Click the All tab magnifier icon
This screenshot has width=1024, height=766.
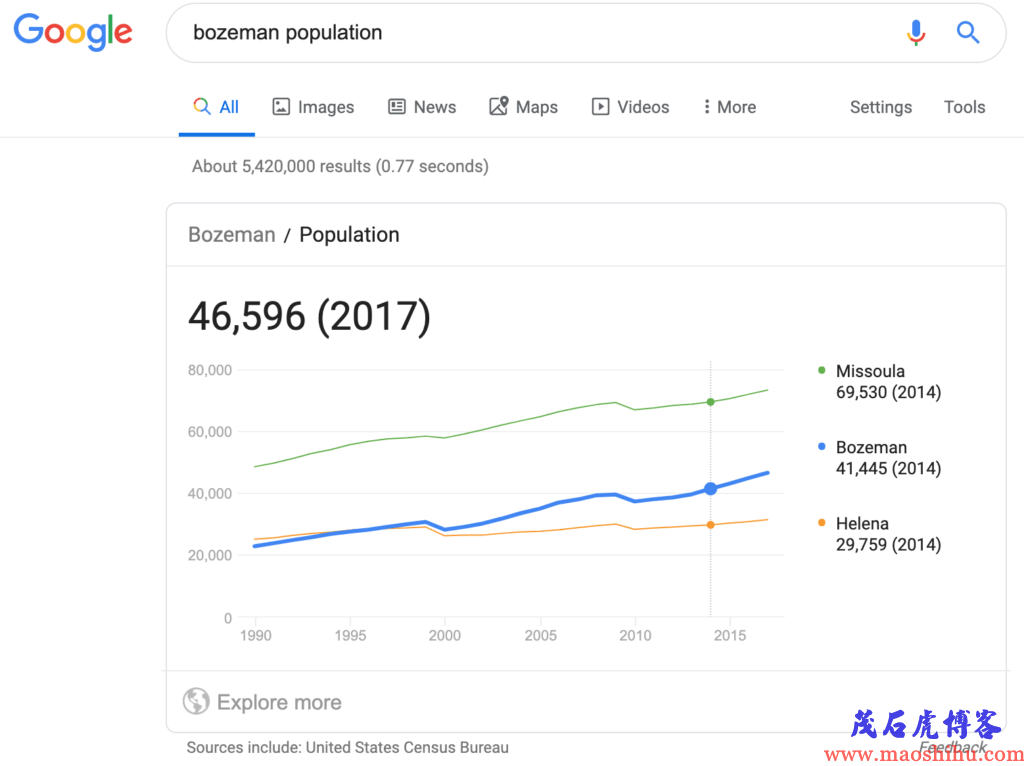point(202,106)
